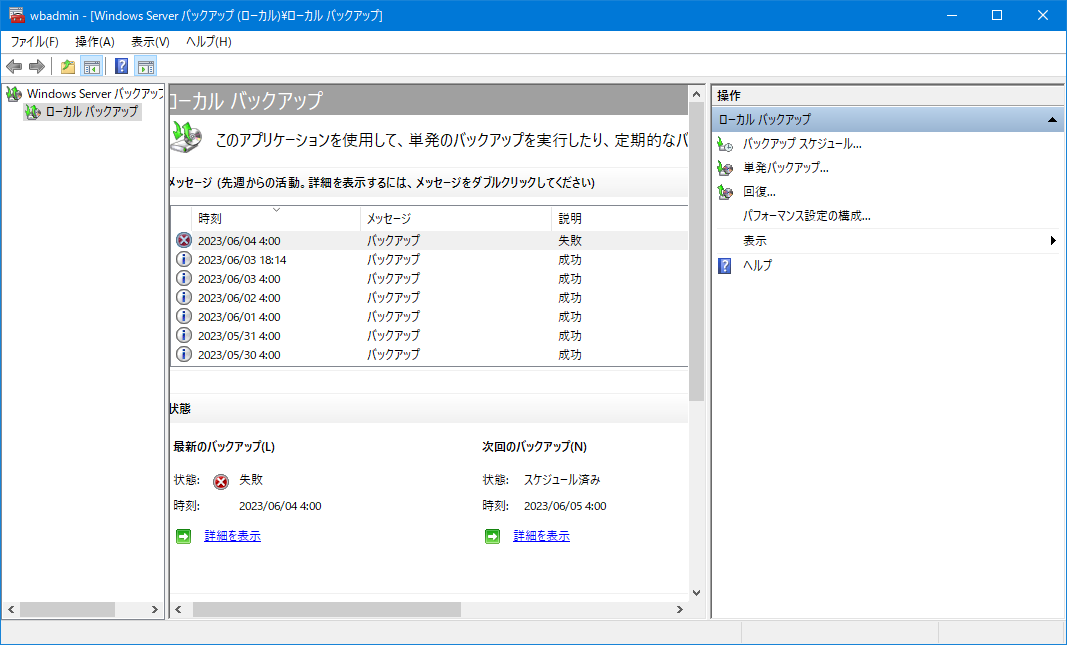This screenshot has width=1067, height=645.
Task: Go back using the toolbar back arrow
Action: [14, 66]
